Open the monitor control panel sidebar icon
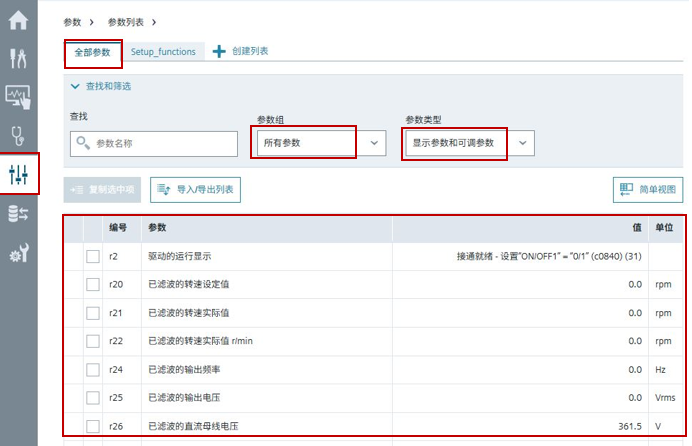692x446 pixels. point(18,97)
